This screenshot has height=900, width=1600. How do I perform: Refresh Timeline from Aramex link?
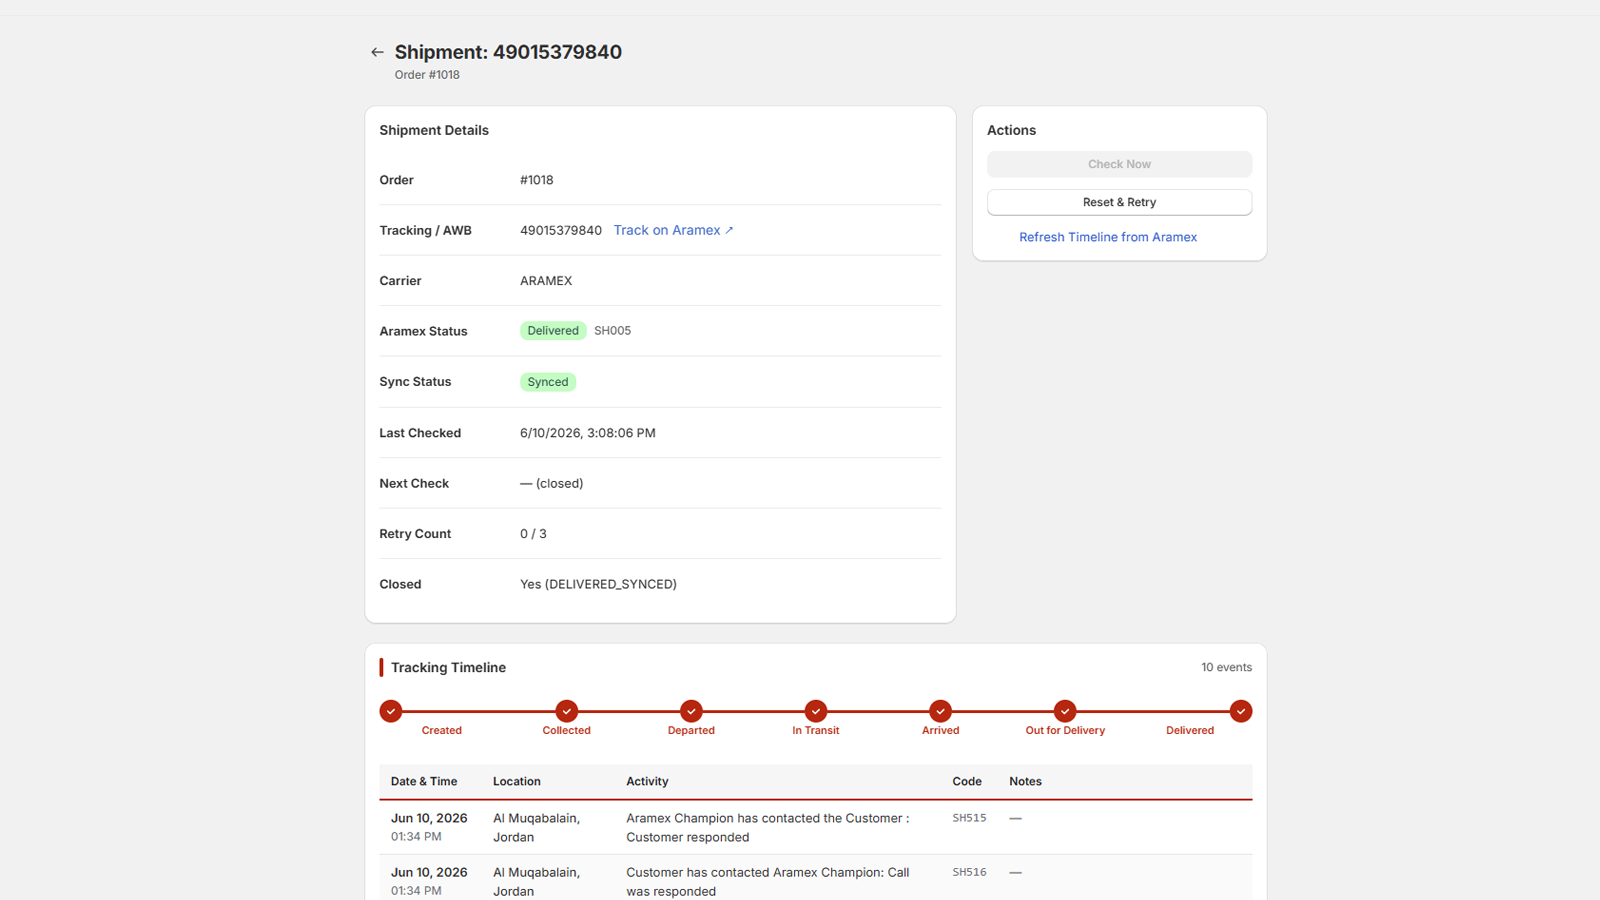pos(1108,237)
